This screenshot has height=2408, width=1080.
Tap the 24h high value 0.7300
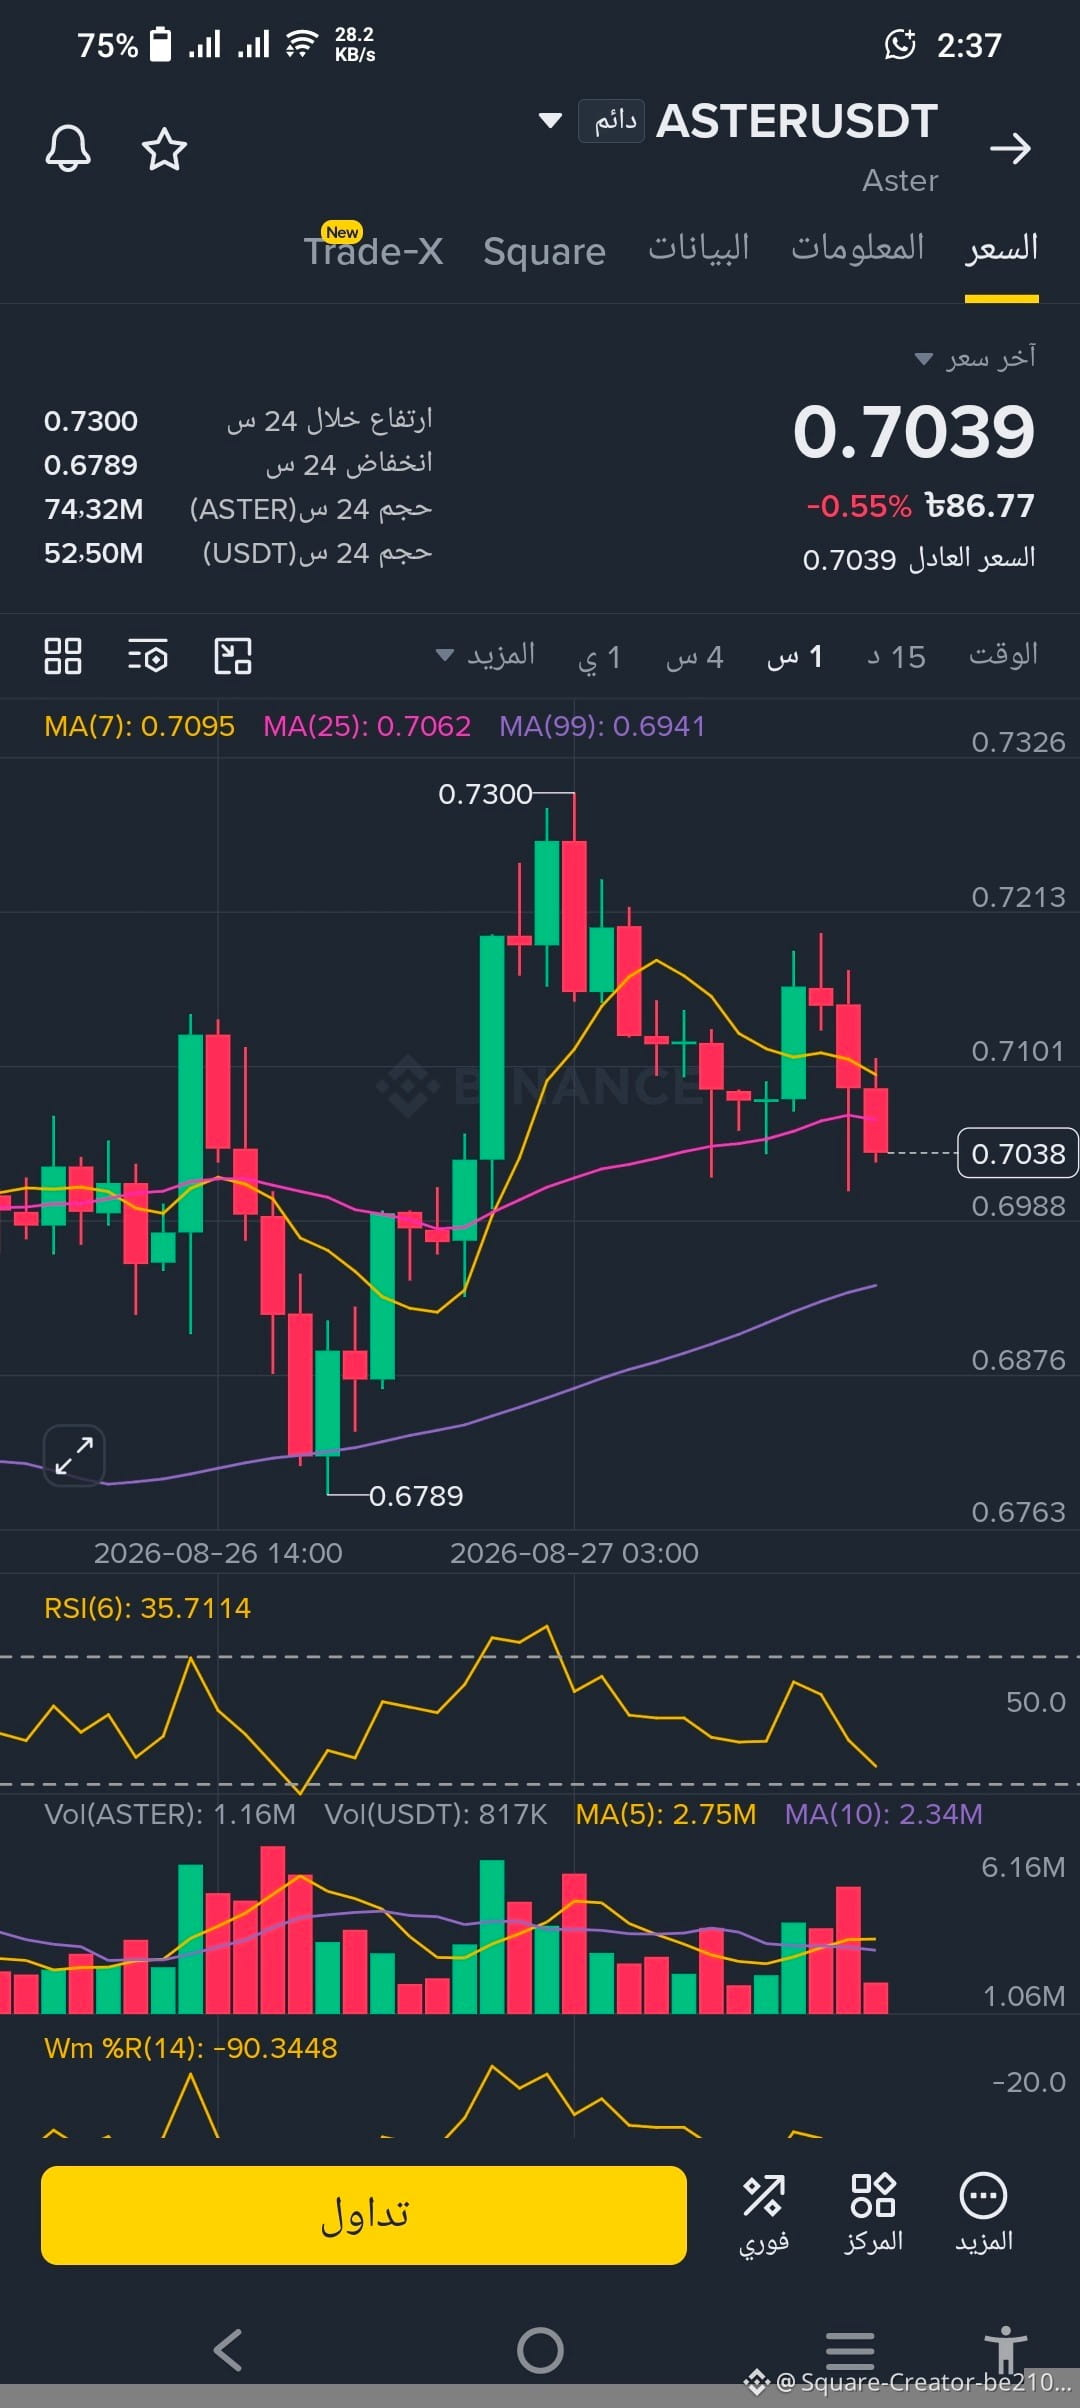click(91, 421)
